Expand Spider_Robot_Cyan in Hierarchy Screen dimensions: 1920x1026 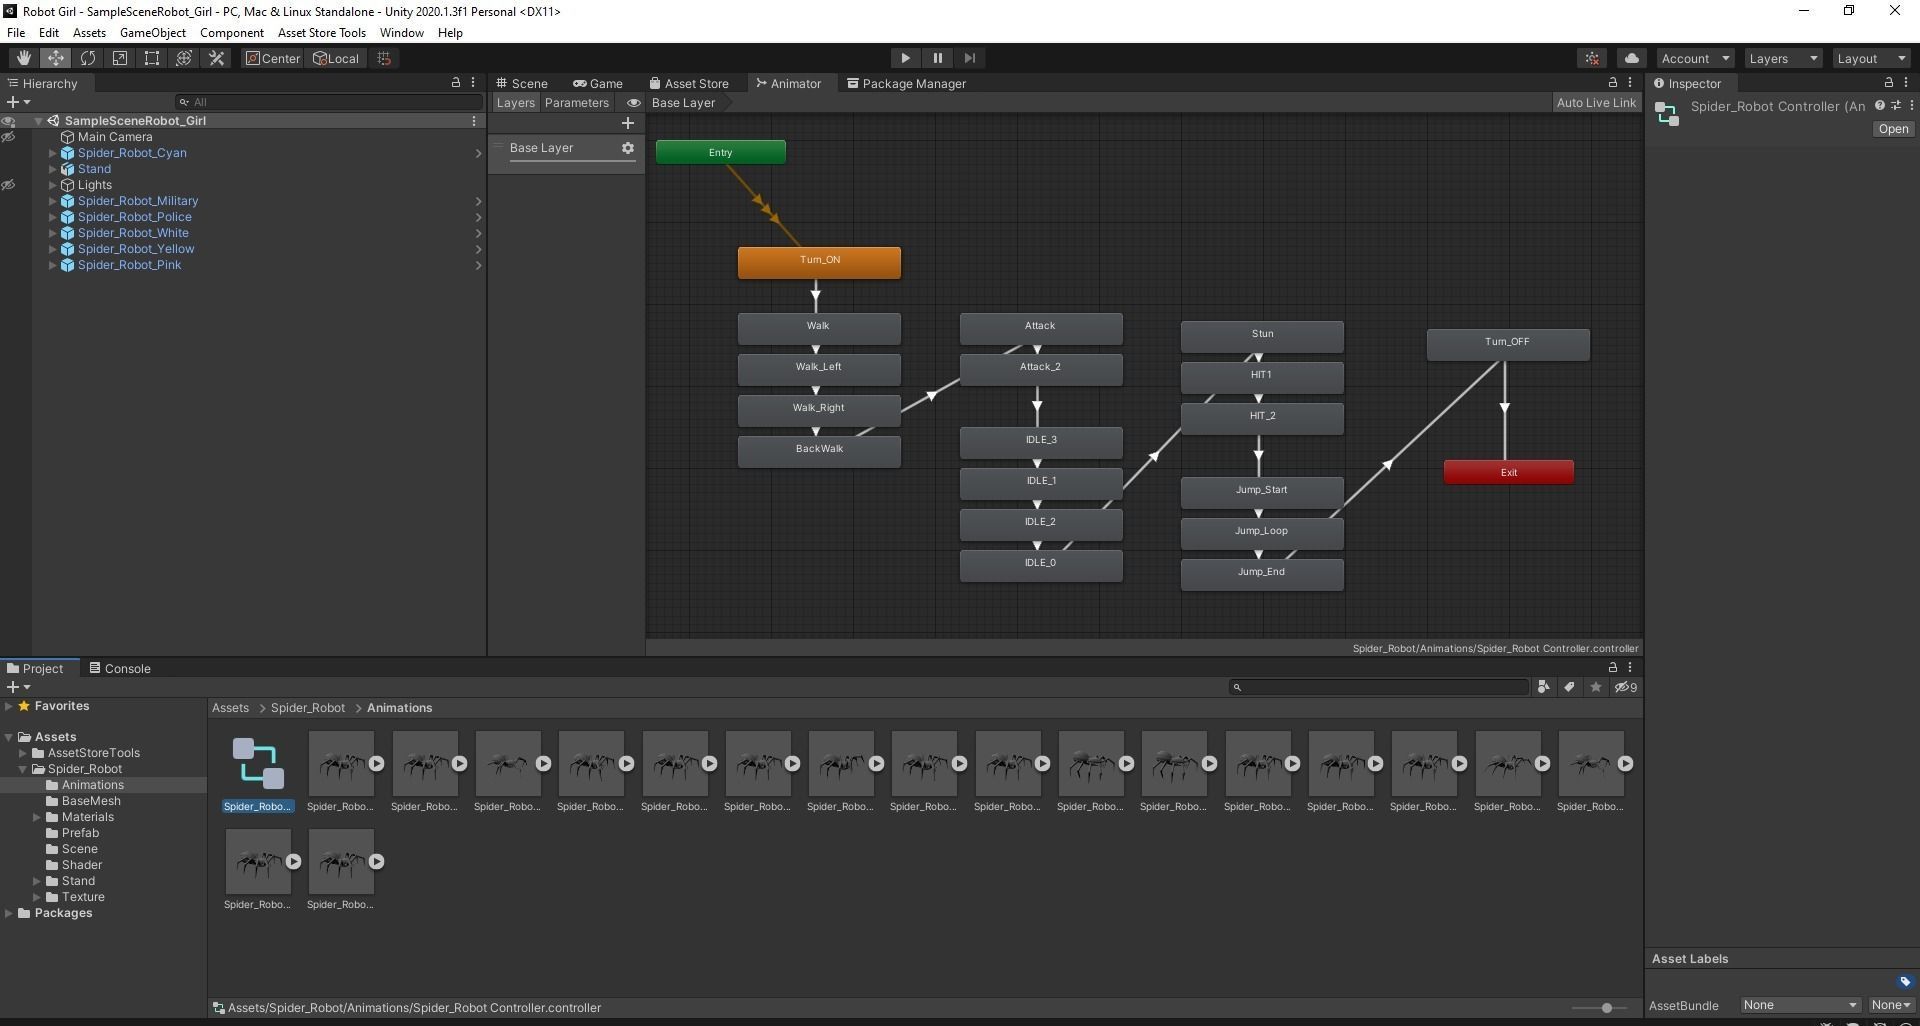[53, 153]
